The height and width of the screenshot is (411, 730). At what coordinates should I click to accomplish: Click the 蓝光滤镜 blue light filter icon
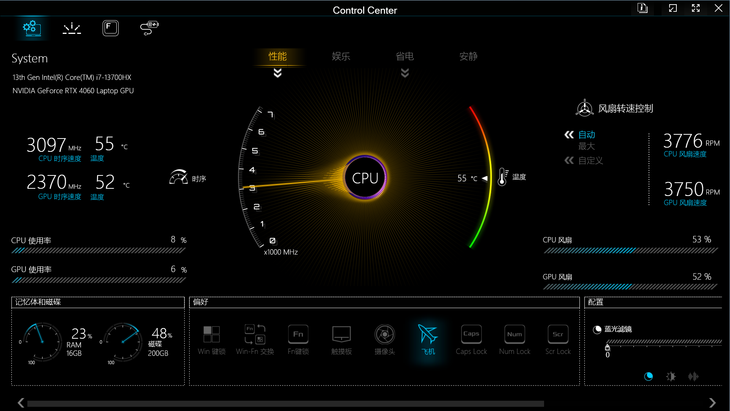click(x=597, y=330)
